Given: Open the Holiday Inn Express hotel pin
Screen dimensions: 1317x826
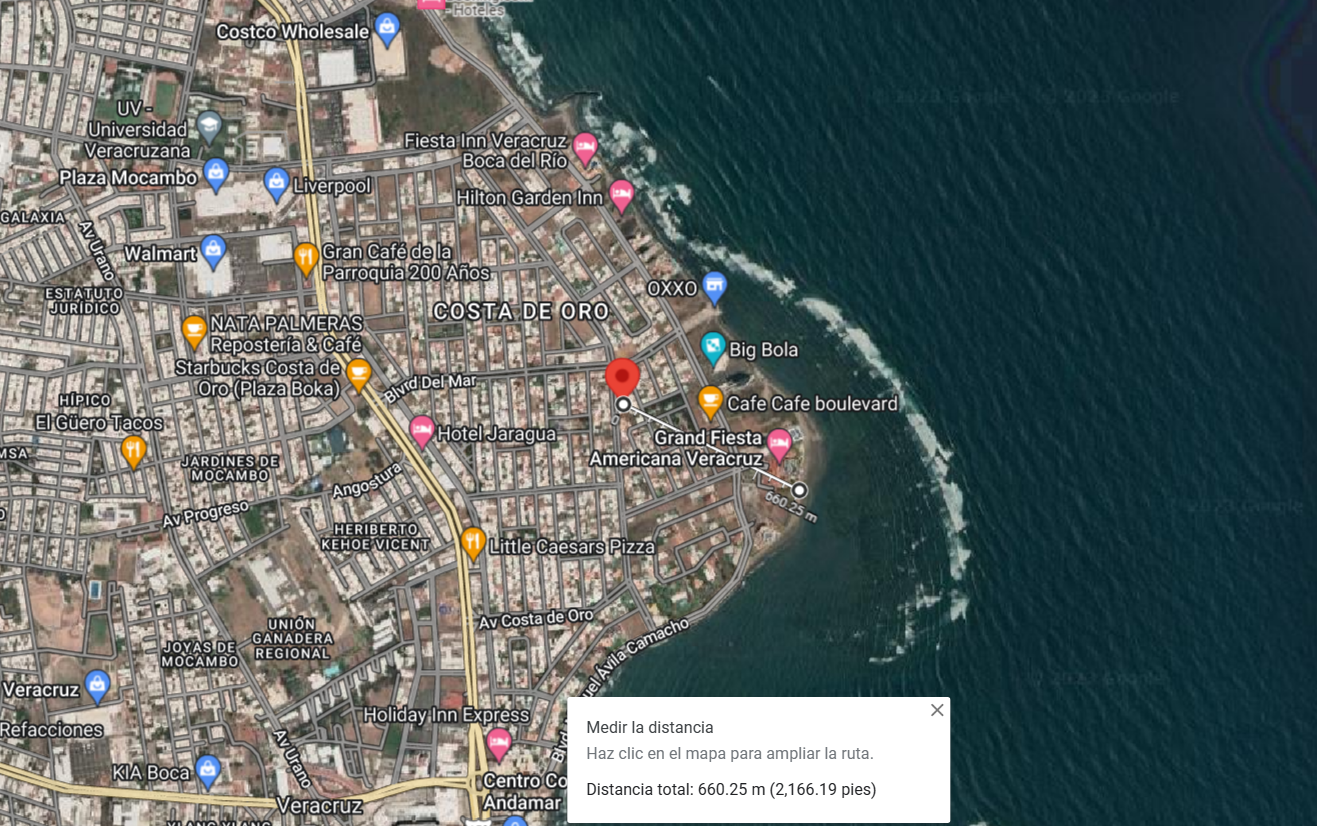Looking at the screenshot, I should pyautogui.click(x=498, y=743).
